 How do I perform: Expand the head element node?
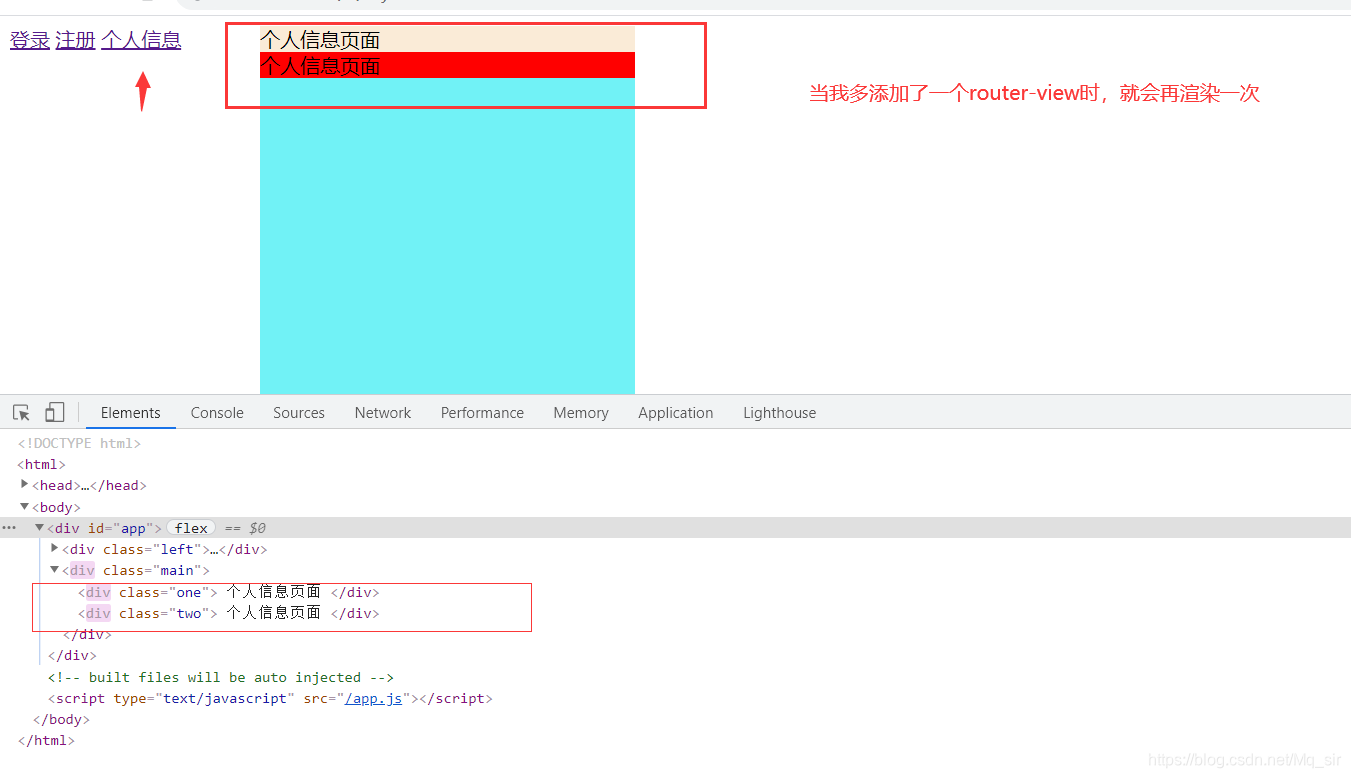click(25, 484)
